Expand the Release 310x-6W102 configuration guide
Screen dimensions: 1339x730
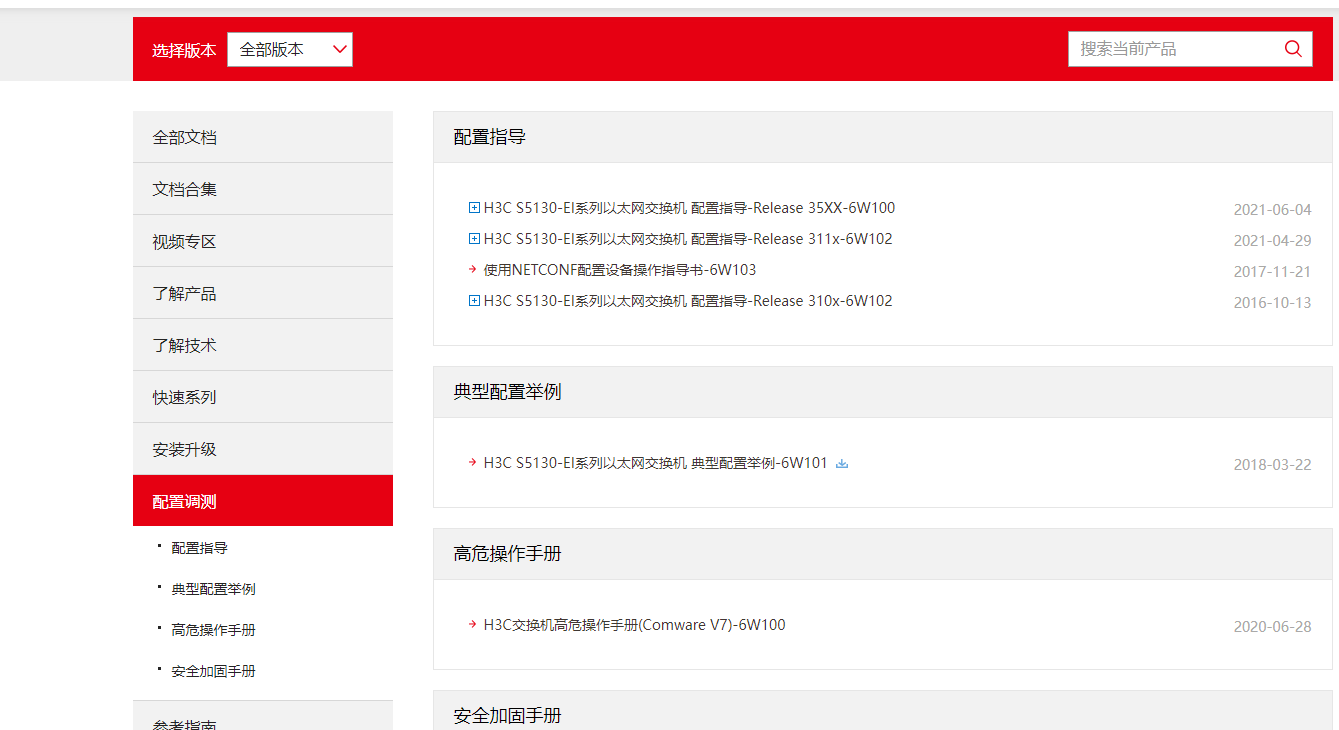[x=474, y=301]
